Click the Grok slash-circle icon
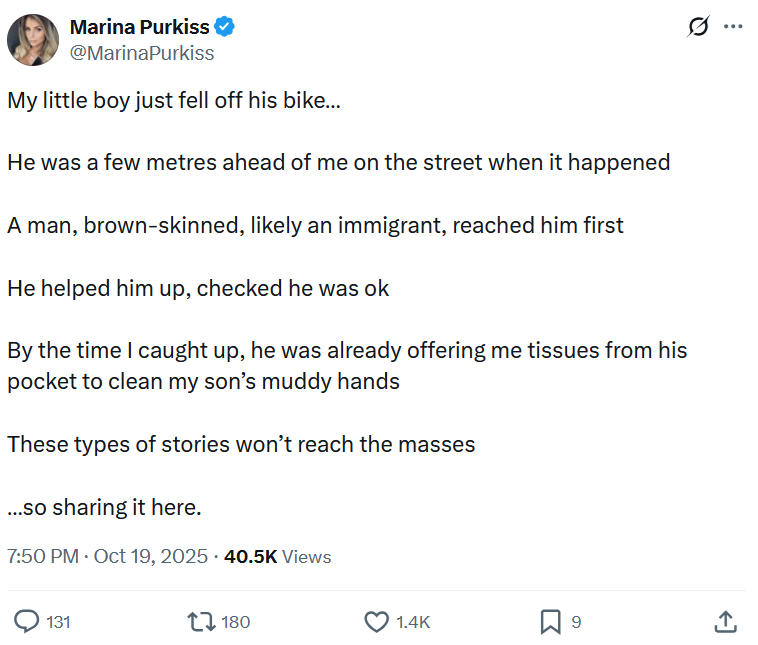 point(698,27)
